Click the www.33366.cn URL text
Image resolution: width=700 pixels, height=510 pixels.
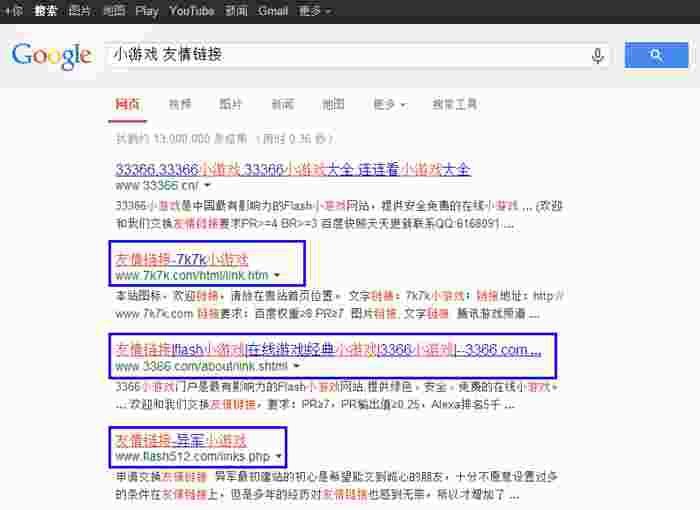point(157,185)
